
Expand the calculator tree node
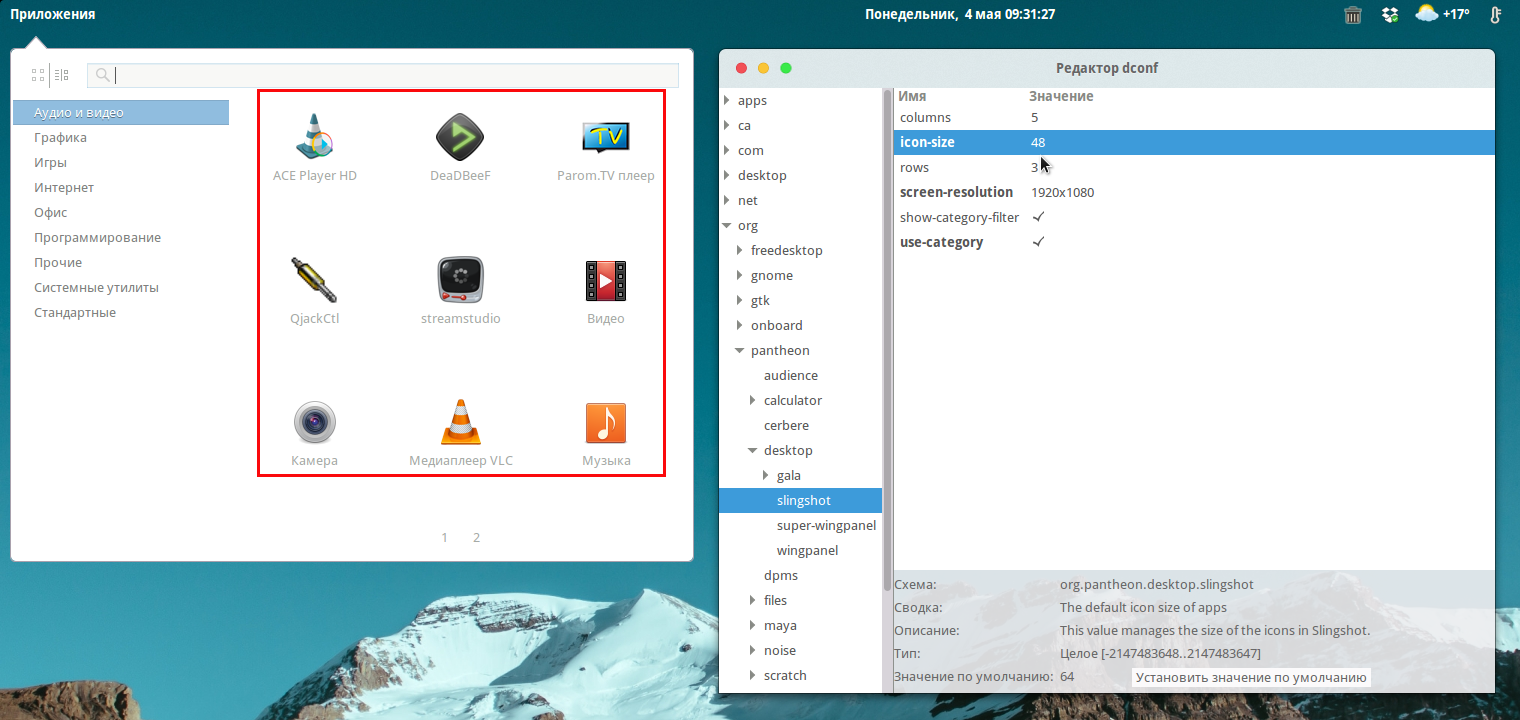753,400
